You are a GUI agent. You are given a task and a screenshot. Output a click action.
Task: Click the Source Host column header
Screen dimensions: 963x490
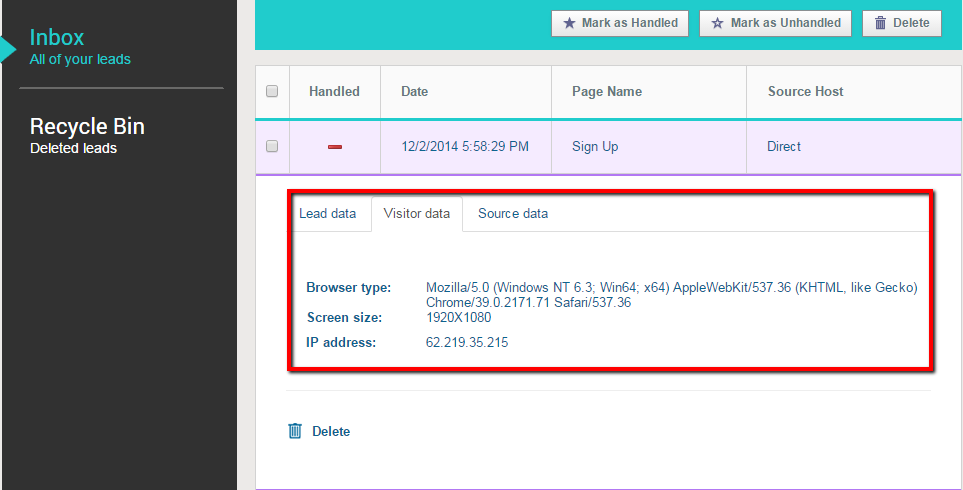tap(805, 92)
